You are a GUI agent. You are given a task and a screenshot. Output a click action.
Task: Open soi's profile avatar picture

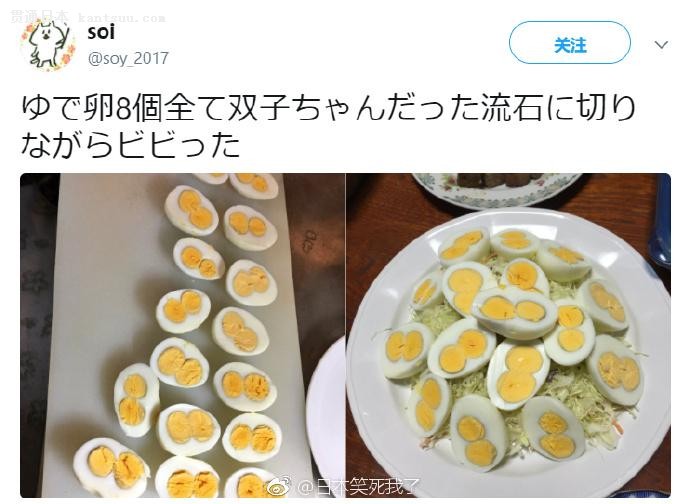coord(48,45)
